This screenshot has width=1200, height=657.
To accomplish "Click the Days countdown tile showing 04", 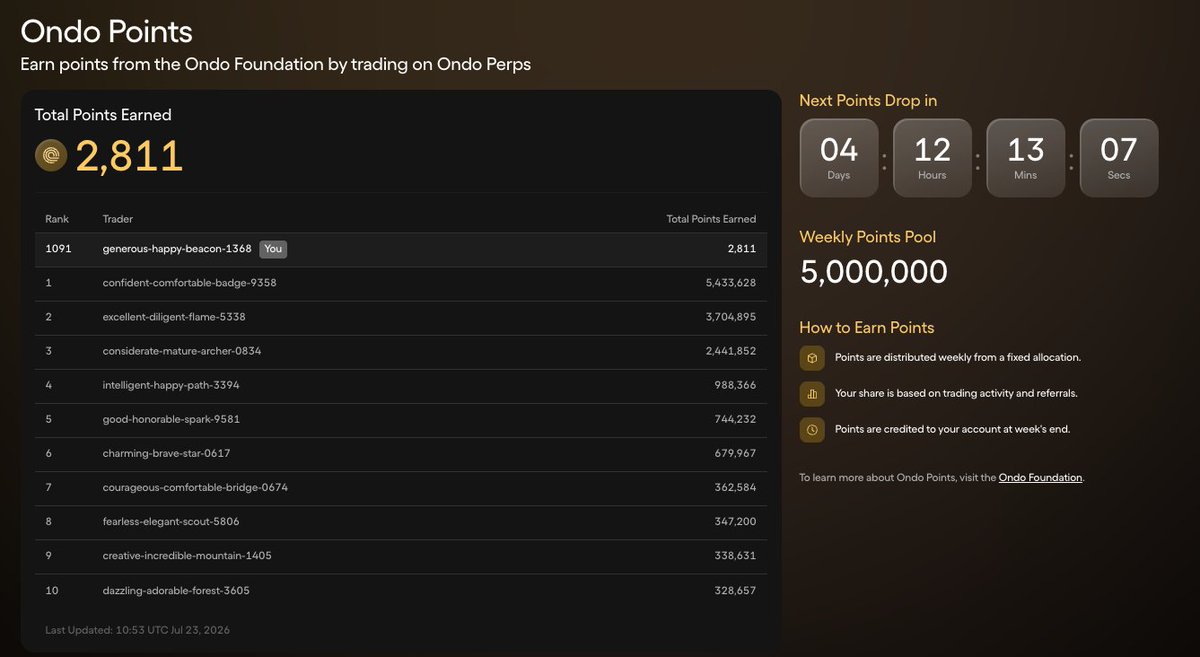I will (839, 158).
